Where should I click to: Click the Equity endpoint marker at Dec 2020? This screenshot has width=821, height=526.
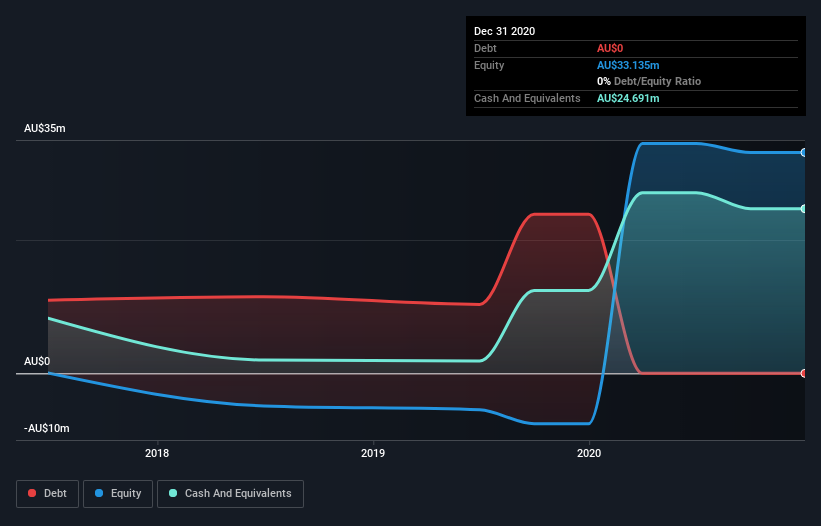pos(804,153)
